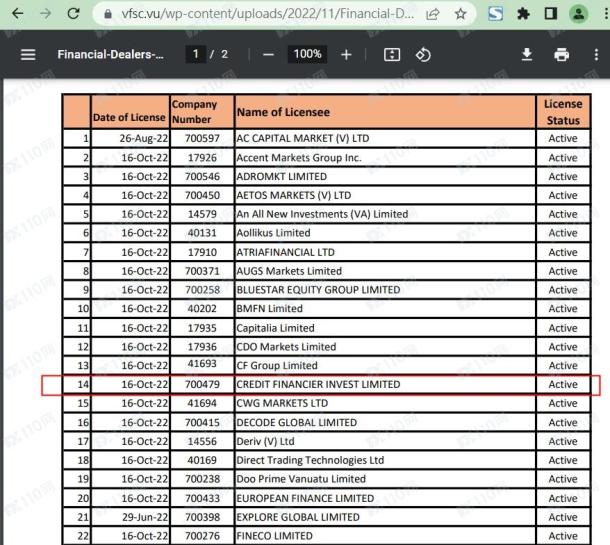This screenshot has width=610, height=545.
Task: Open the Extensions puzzle menu
Action: click(523, 14)
